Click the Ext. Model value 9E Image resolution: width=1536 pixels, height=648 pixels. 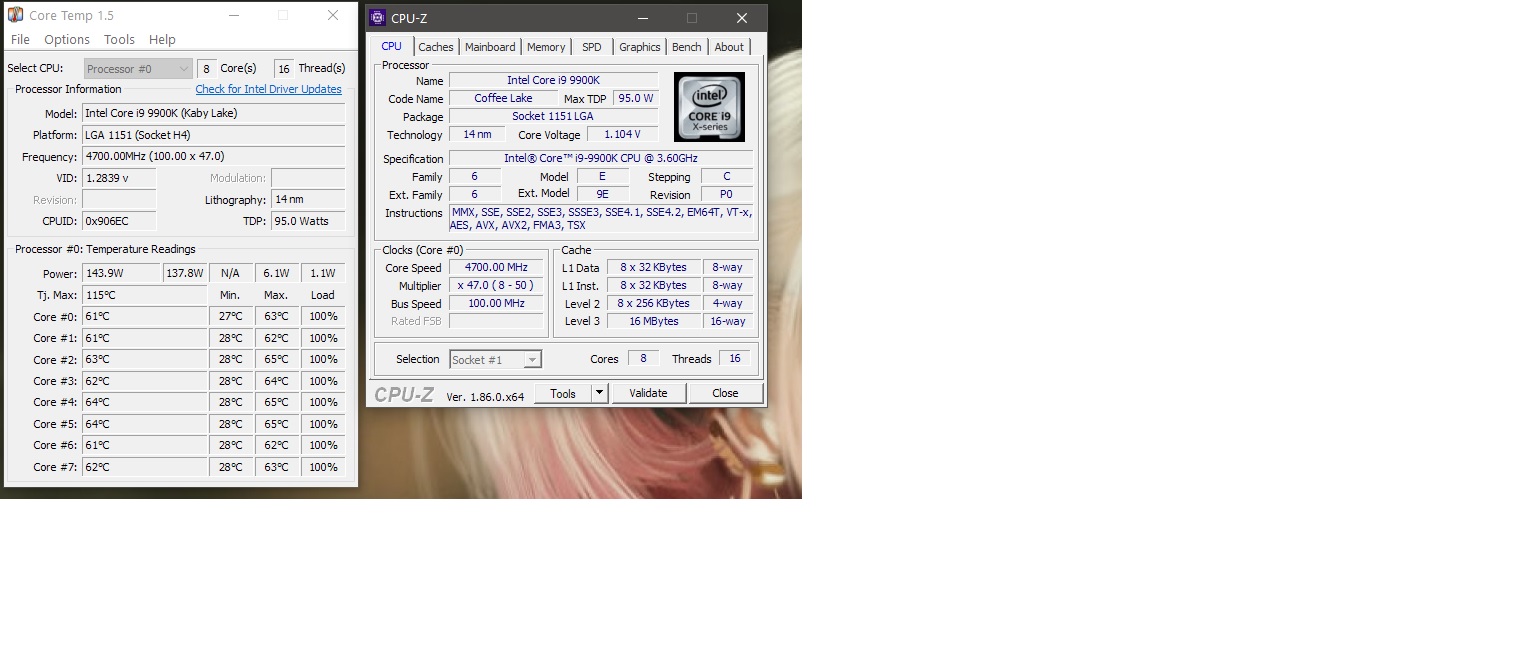(x=603, y=194)
